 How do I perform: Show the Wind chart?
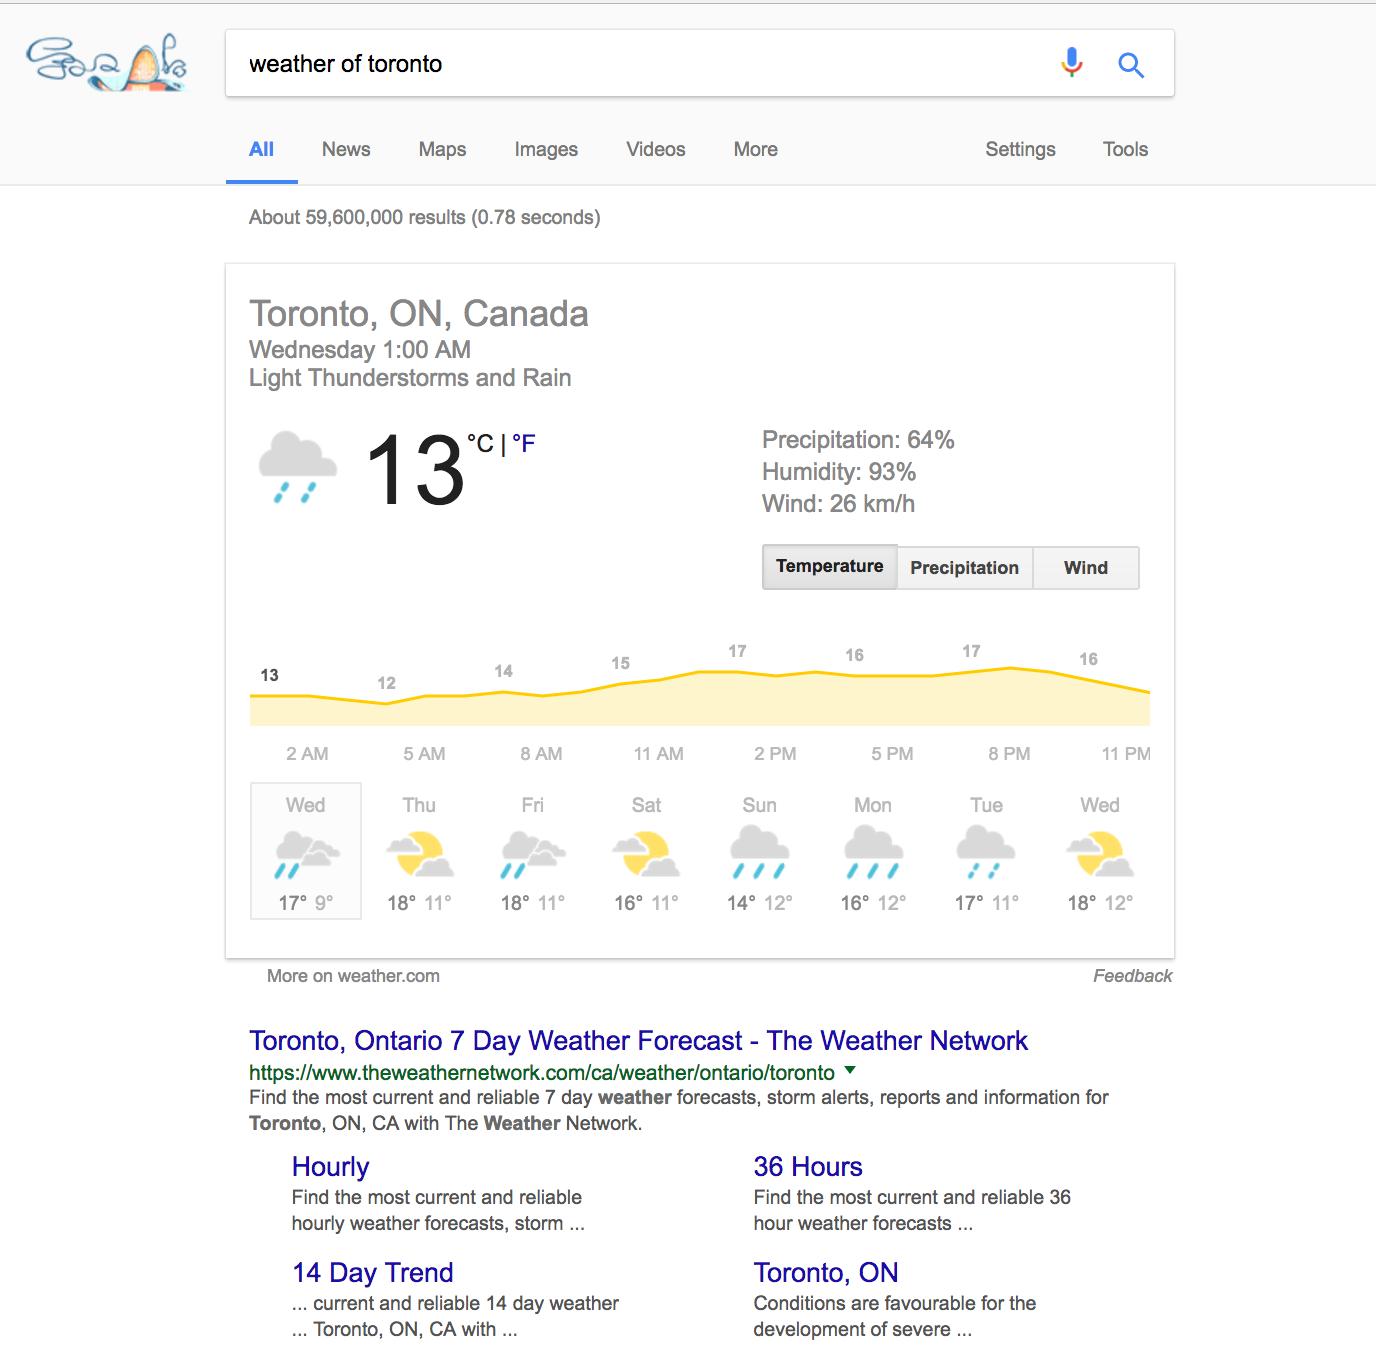(x=1085, y=568)
